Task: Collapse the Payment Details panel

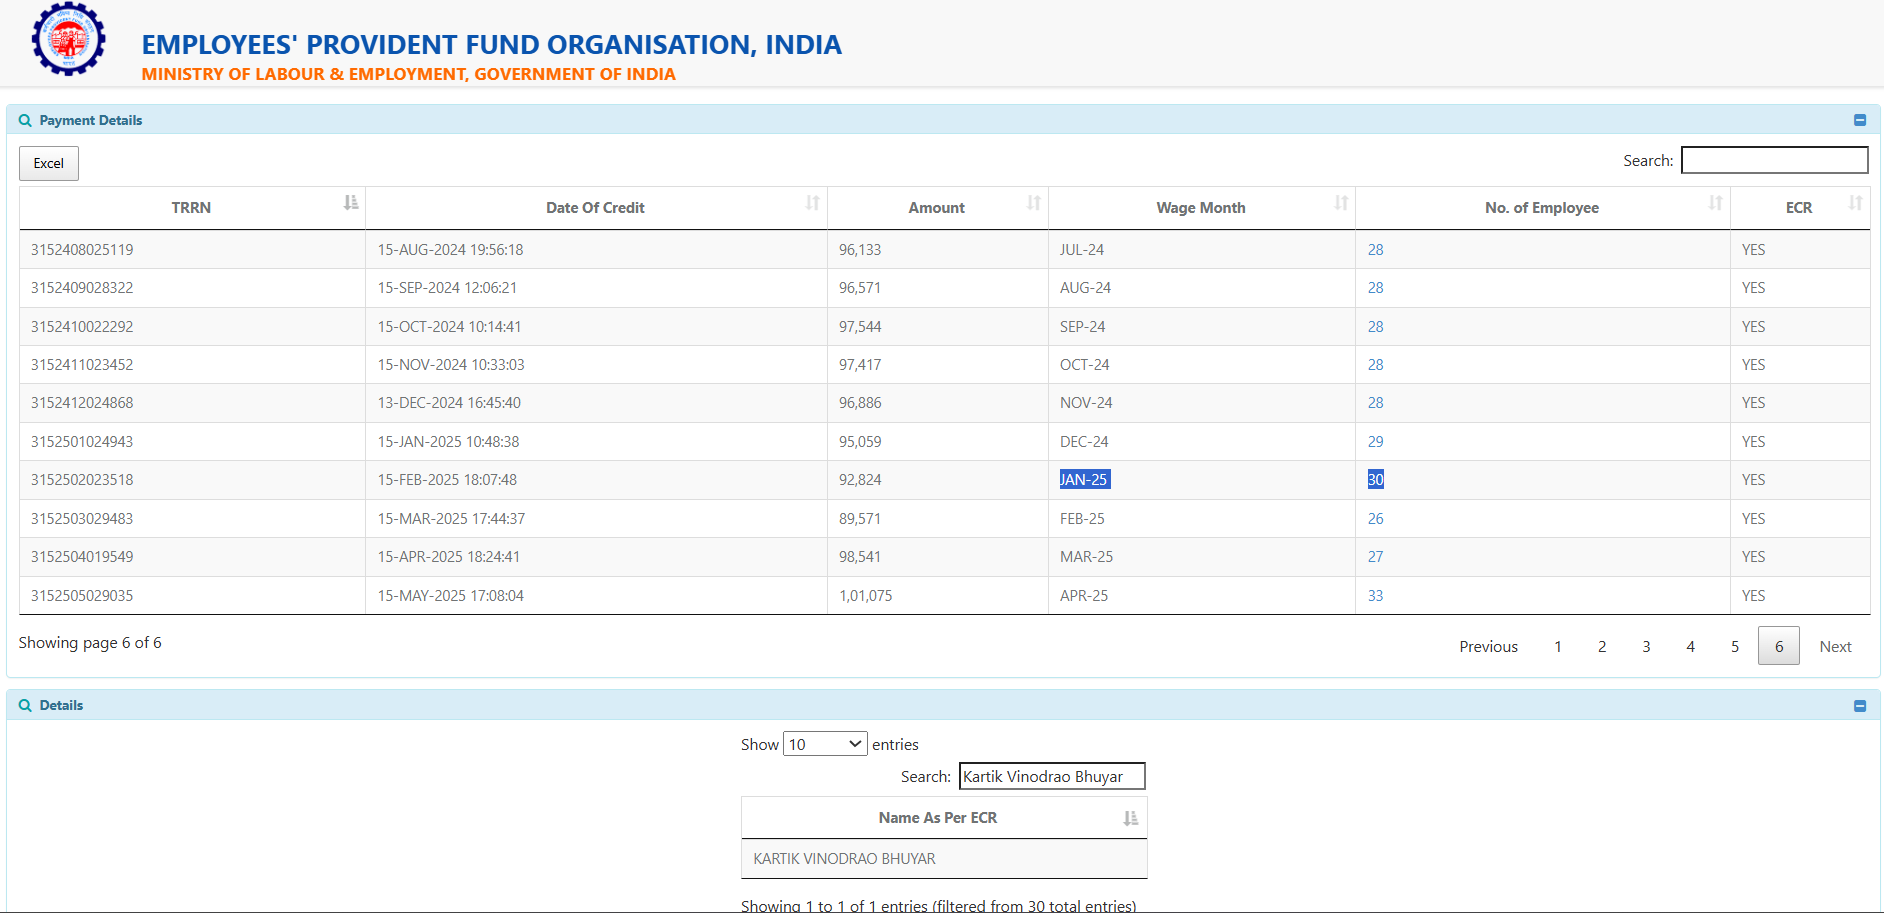Action: click(1860, 120)
